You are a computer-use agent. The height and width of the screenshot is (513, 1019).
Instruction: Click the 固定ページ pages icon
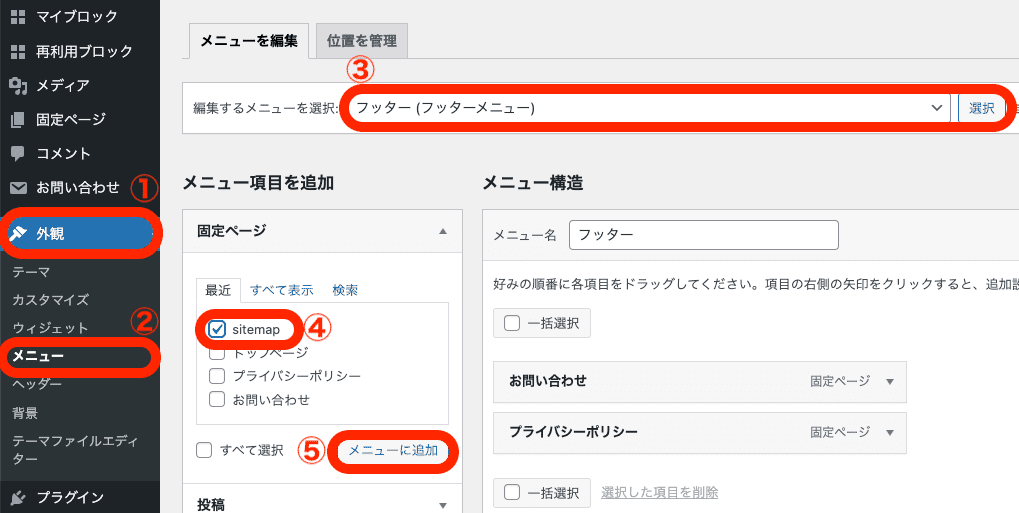pyautogui.click(x=18, y=120)
